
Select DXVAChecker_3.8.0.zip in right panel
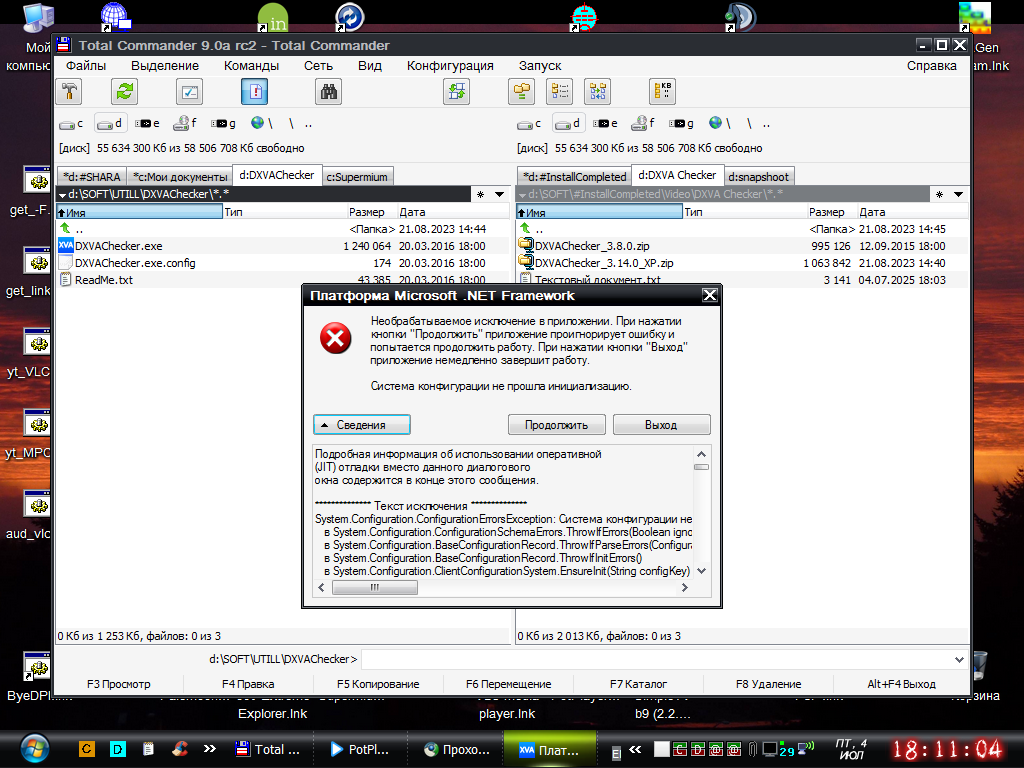tap(592, 246)
